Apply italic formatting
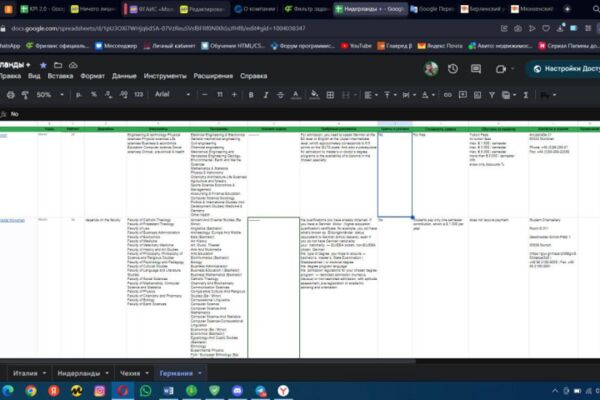 point(266,95)
